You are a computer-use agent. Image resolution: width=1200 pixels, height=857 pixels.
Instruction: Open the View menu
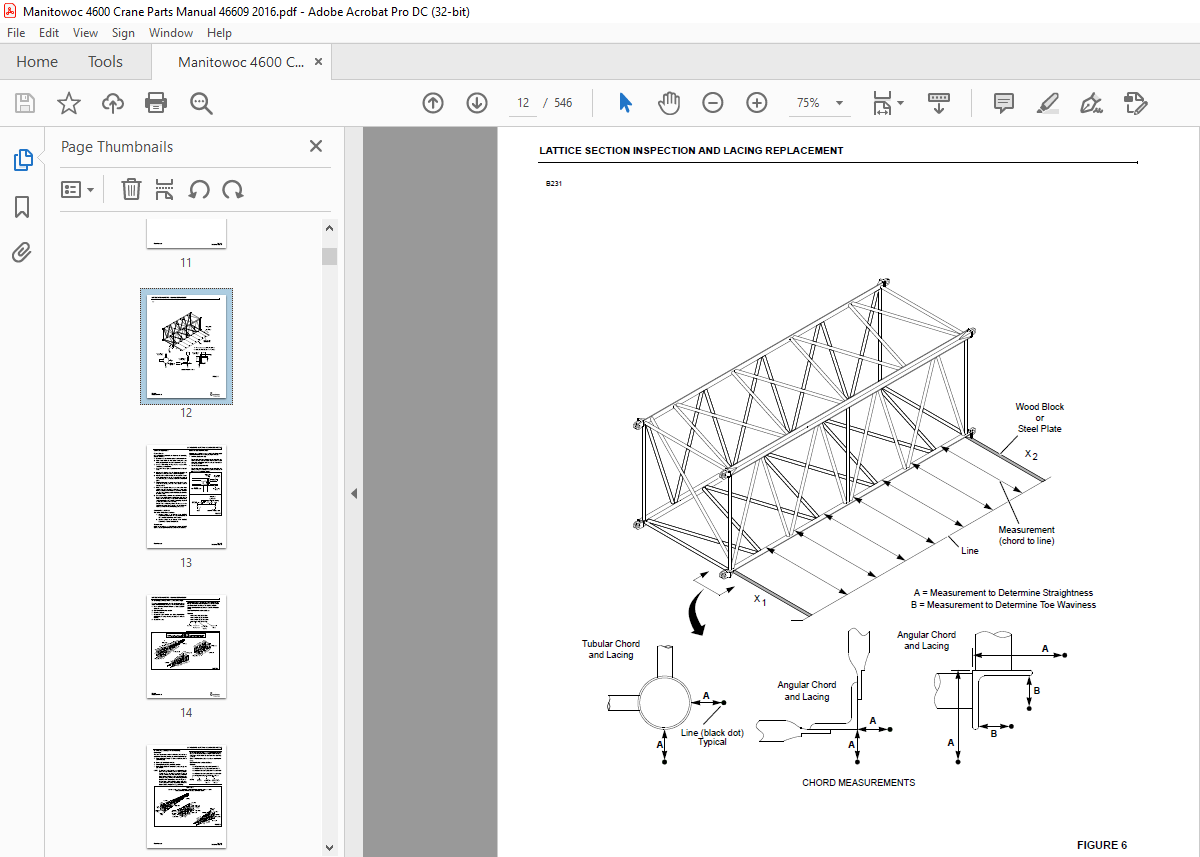pyautogui.click(x=85, y=33)
